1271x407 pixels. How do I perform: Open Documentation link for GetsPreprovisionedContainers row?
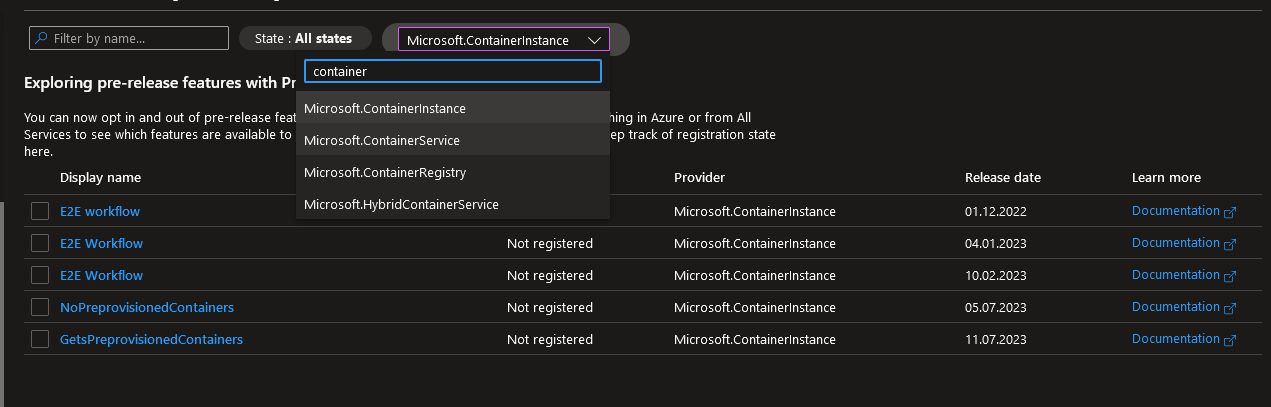pos(1176,339)
